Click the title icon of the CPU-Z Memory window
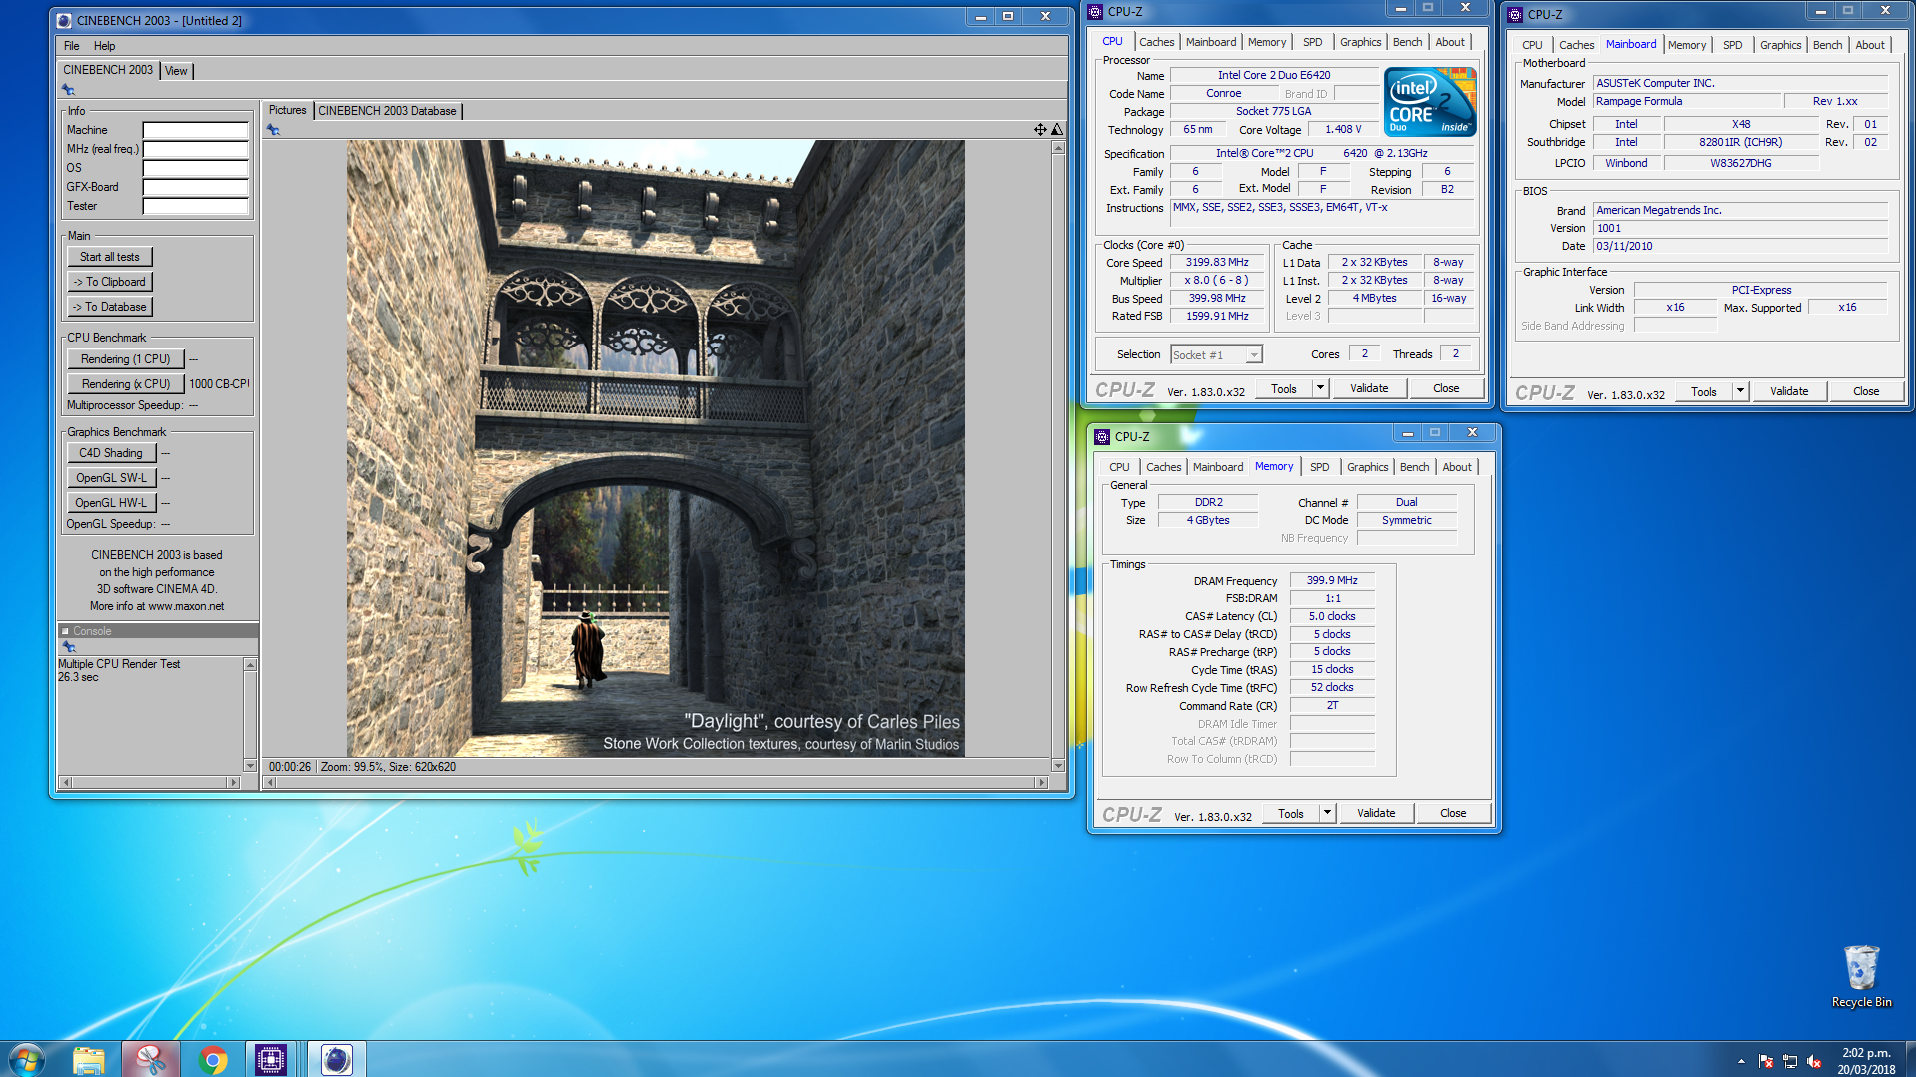1916x1077 pixels. (1102, 436)
